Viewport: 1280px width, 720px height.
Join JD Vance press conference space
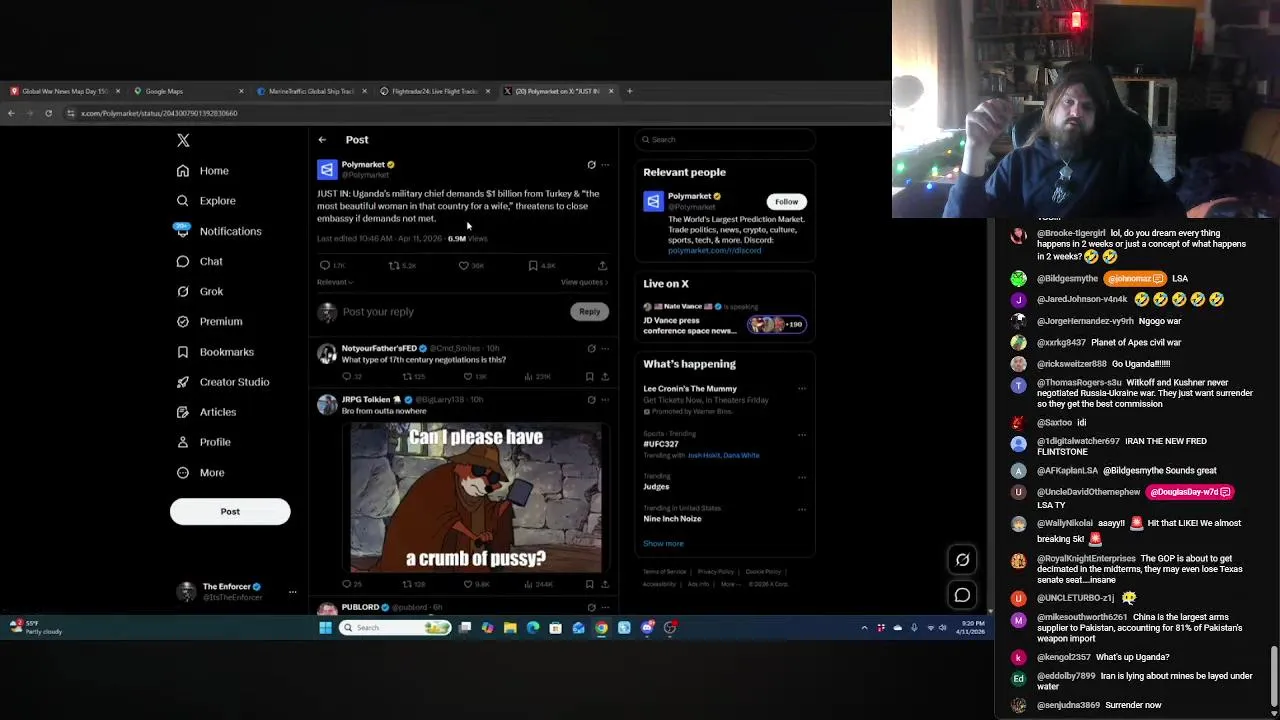pos(724,320)
